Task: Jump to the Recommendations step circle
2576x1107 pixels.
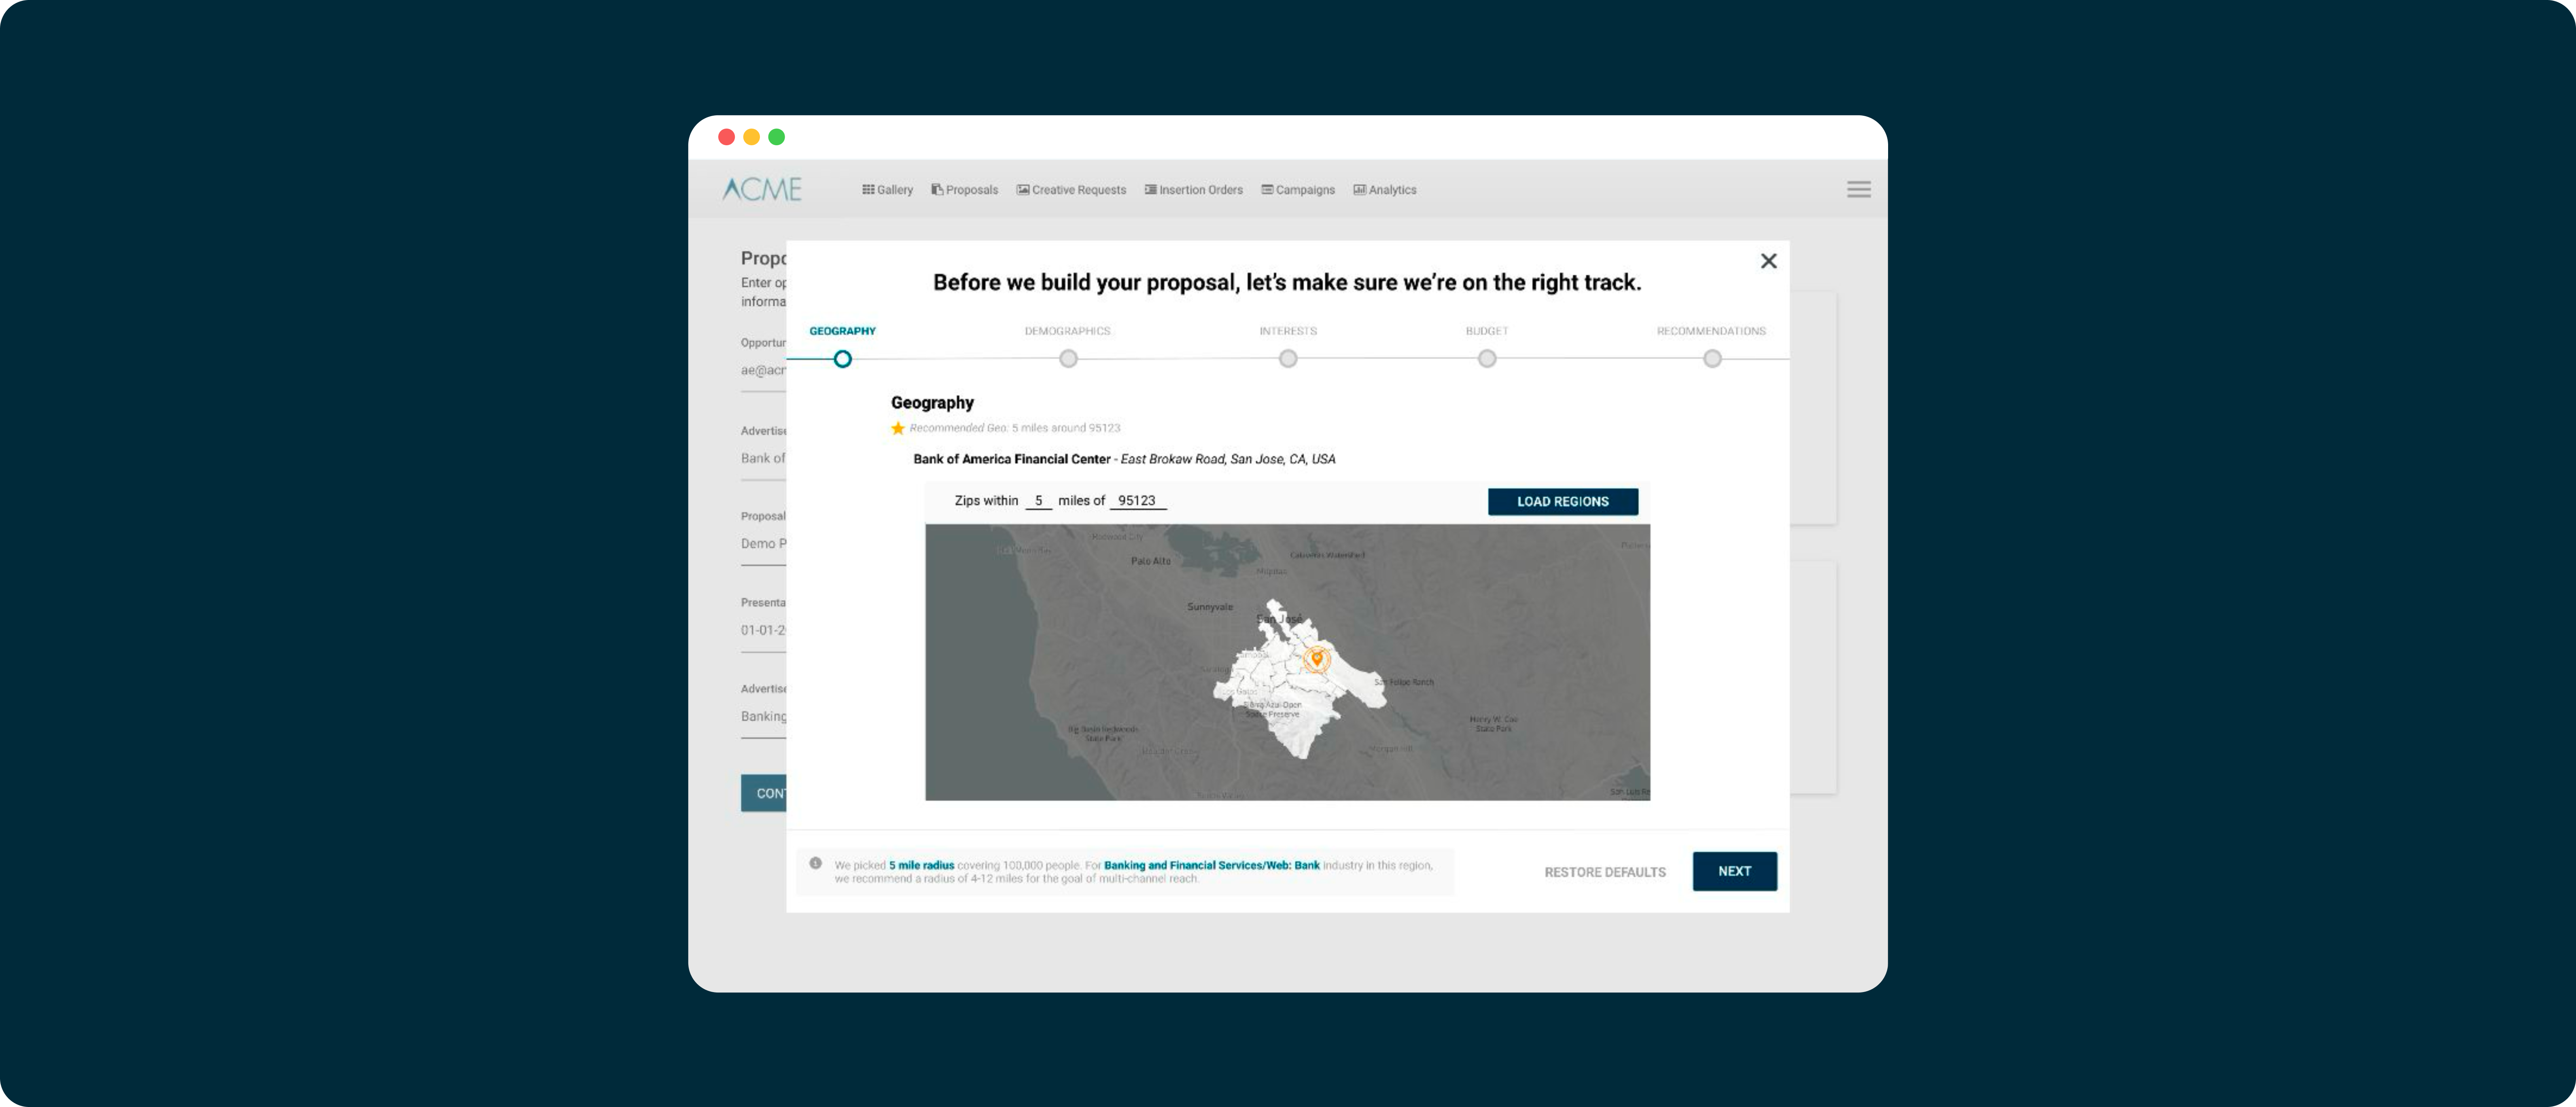Action: point(1712,359)
